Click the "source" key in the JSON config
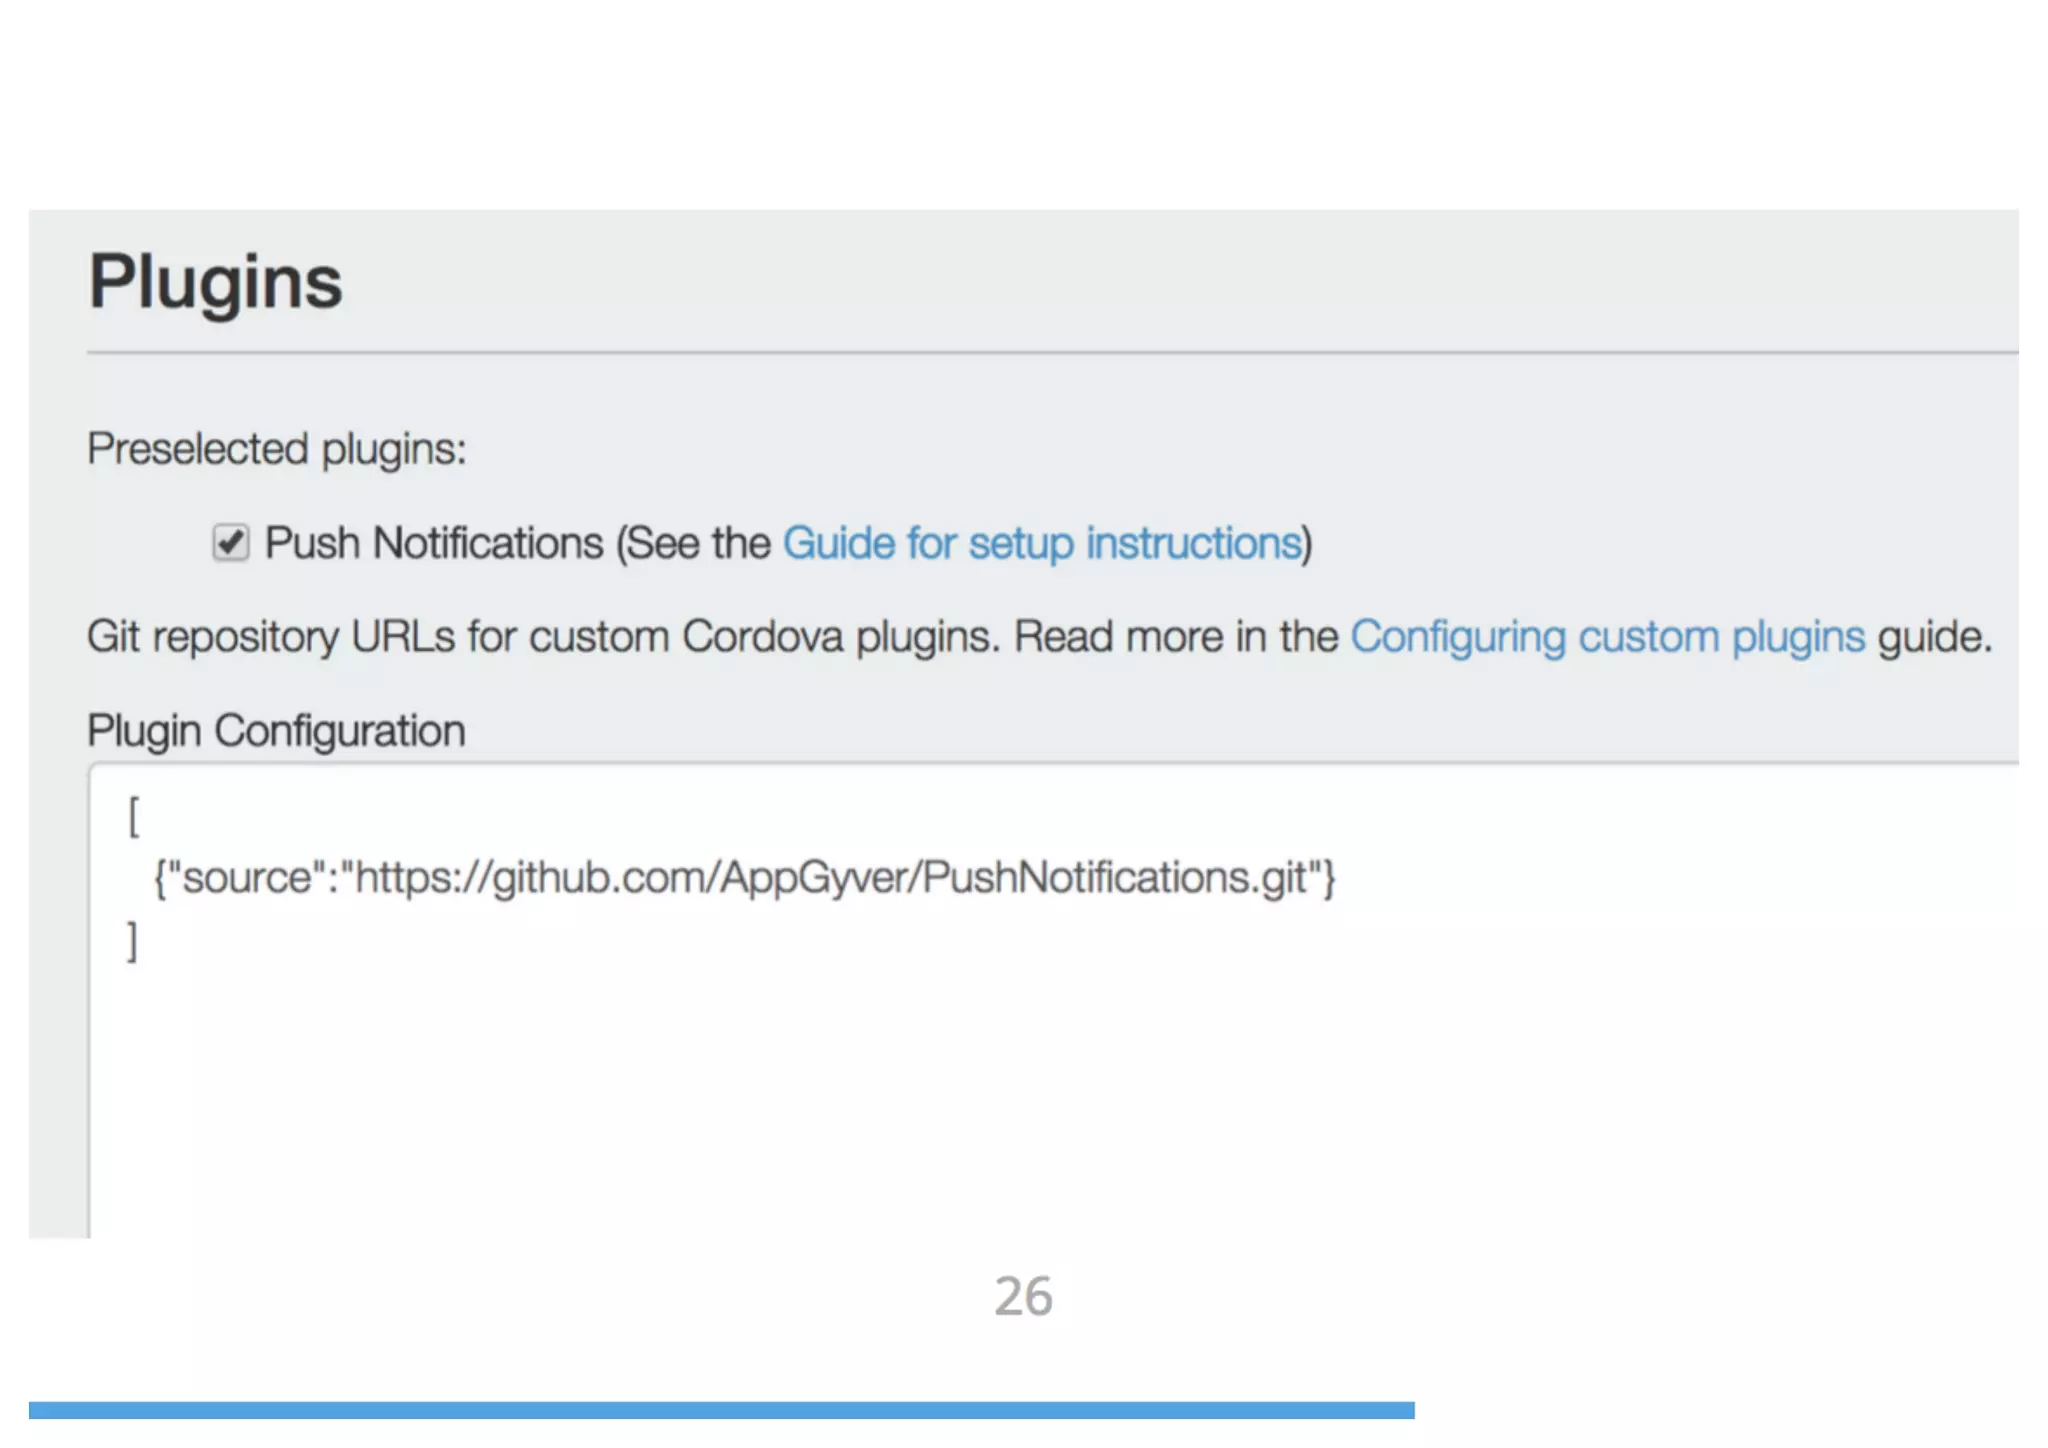 (x=247, y=878)
